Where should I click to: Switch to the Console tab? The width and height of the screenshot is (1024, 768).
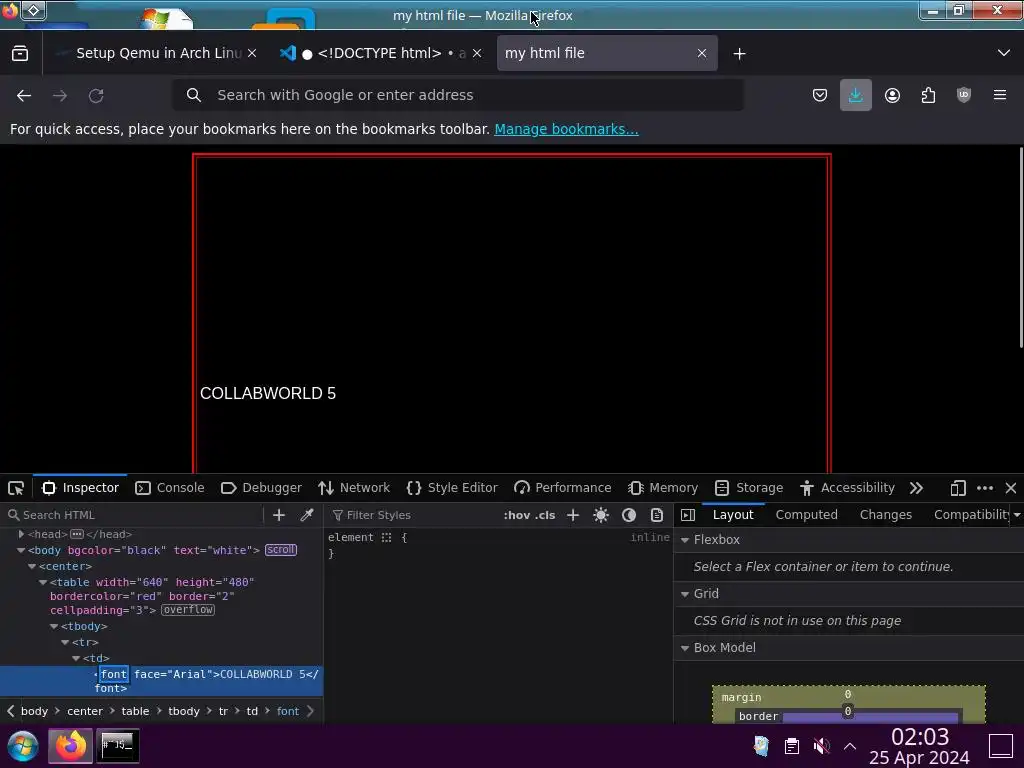[170, 488]
